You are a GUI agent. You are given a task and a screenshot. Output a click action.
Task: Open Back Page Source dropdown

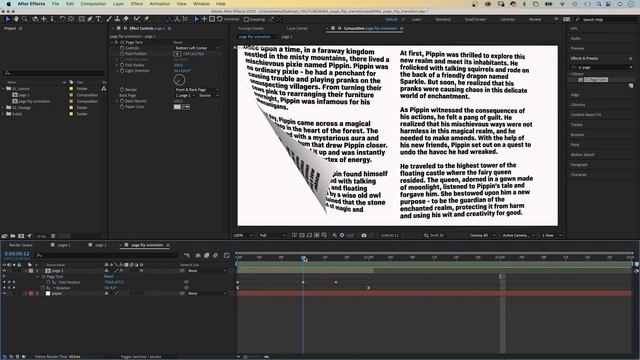[209, 96]
